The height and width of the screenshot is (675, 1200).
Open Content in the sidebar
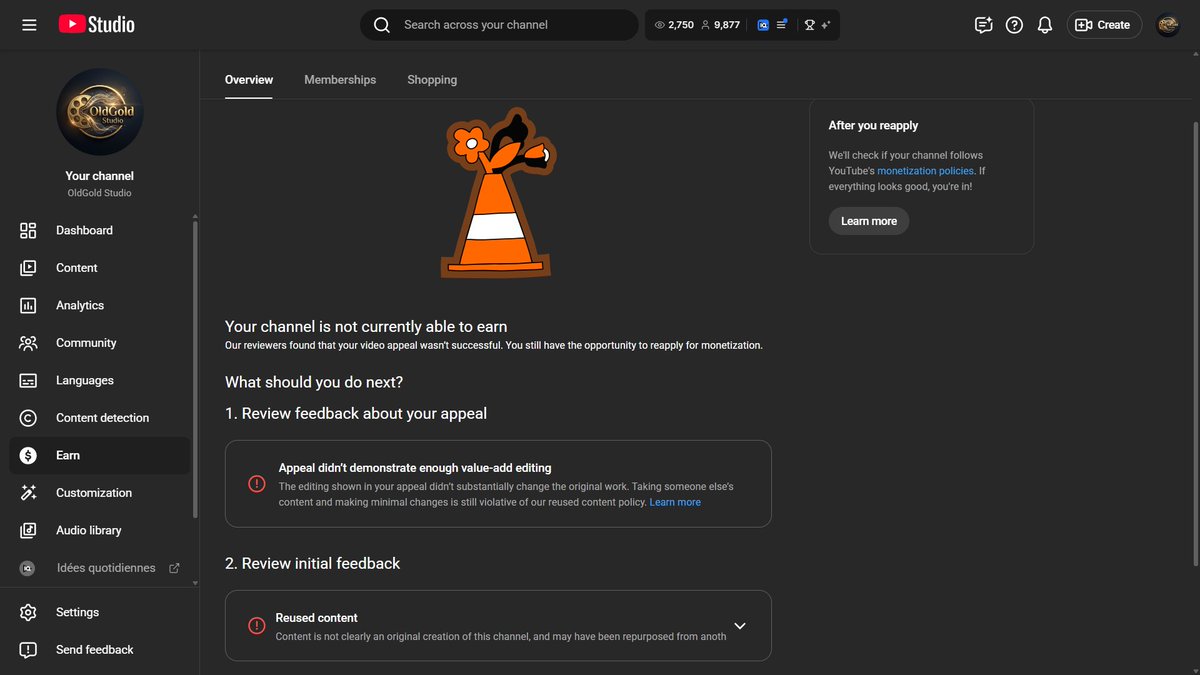click(99, 268)
